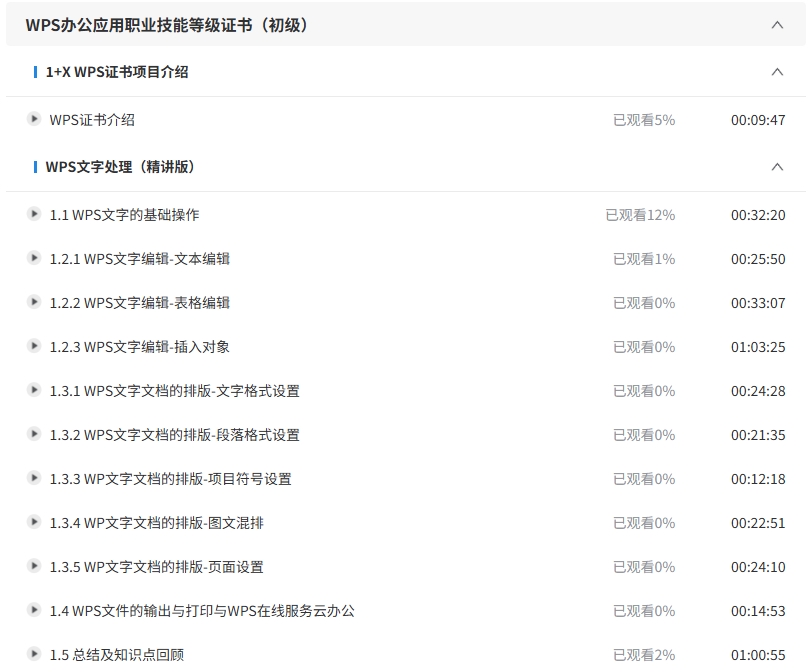Click the duration 01:00:55
810x672 pixels.
(x=758, y=655)
